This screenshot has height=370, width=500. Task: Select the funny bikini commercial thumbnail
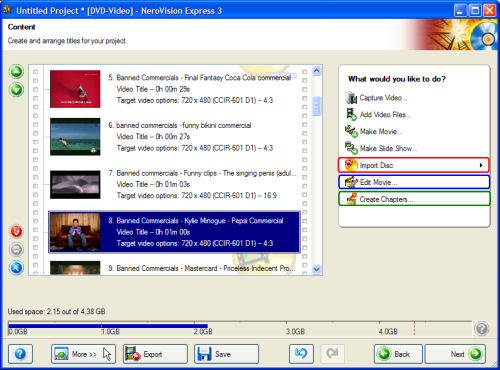[x=75, y=137]
